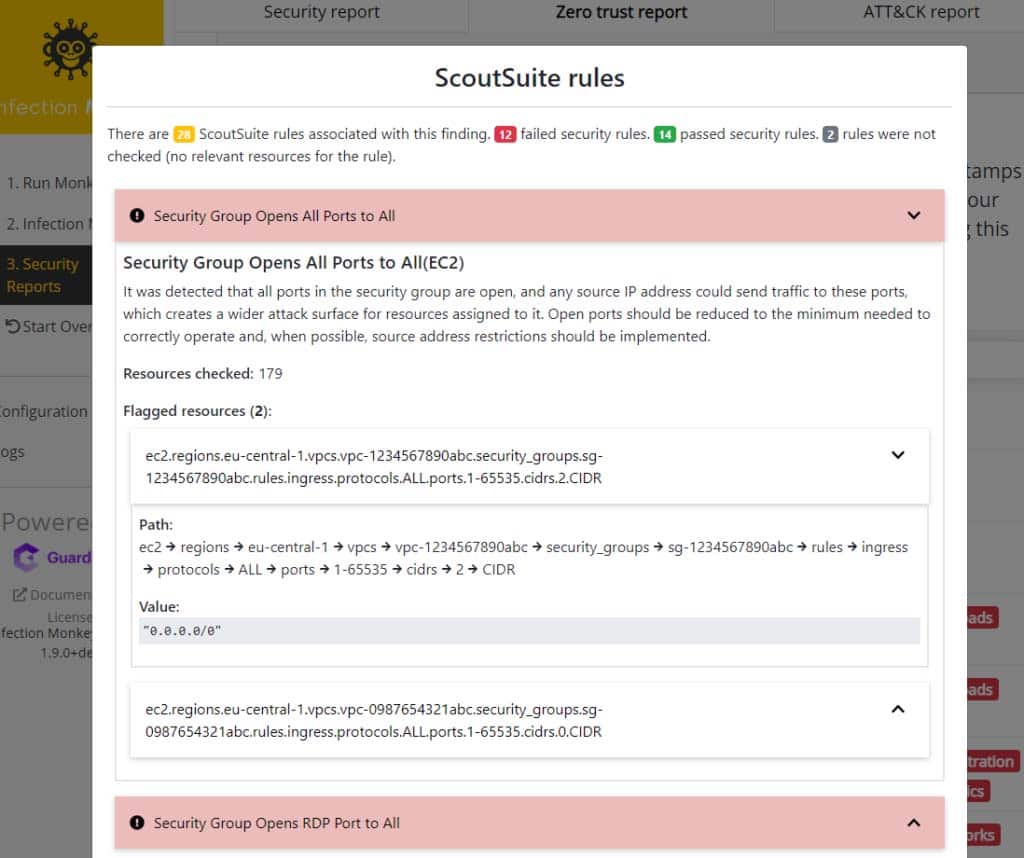Expand the vpc-0987654321abc flagged resource chevron
The width and height of the screenshot is (1024, 858).
(x=897, y=709)
